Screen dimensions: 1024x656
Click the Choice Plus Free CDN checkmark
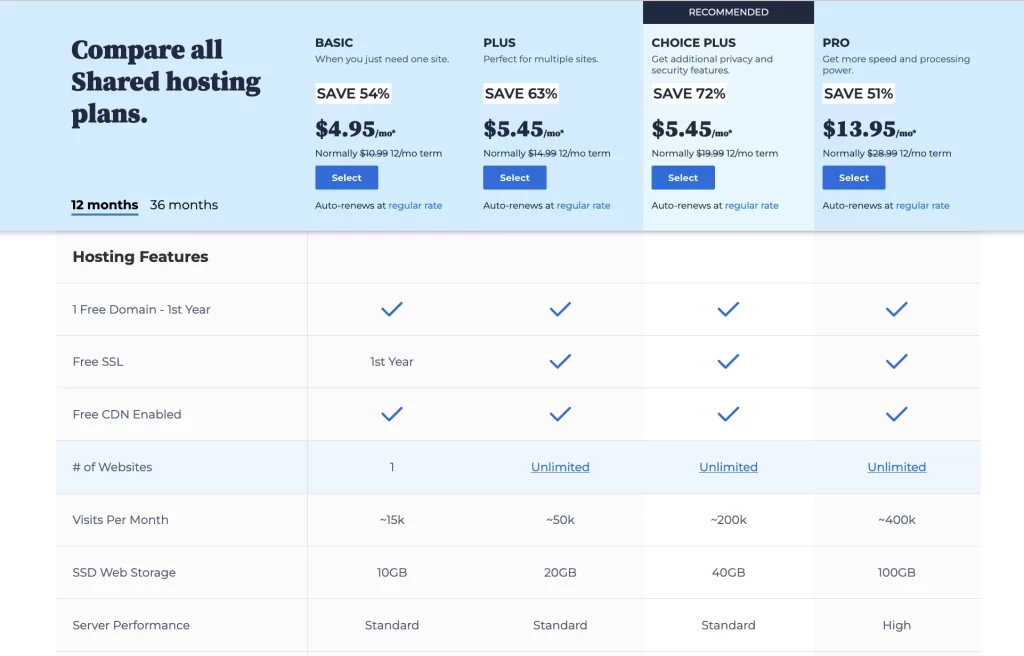click(728, 414)
